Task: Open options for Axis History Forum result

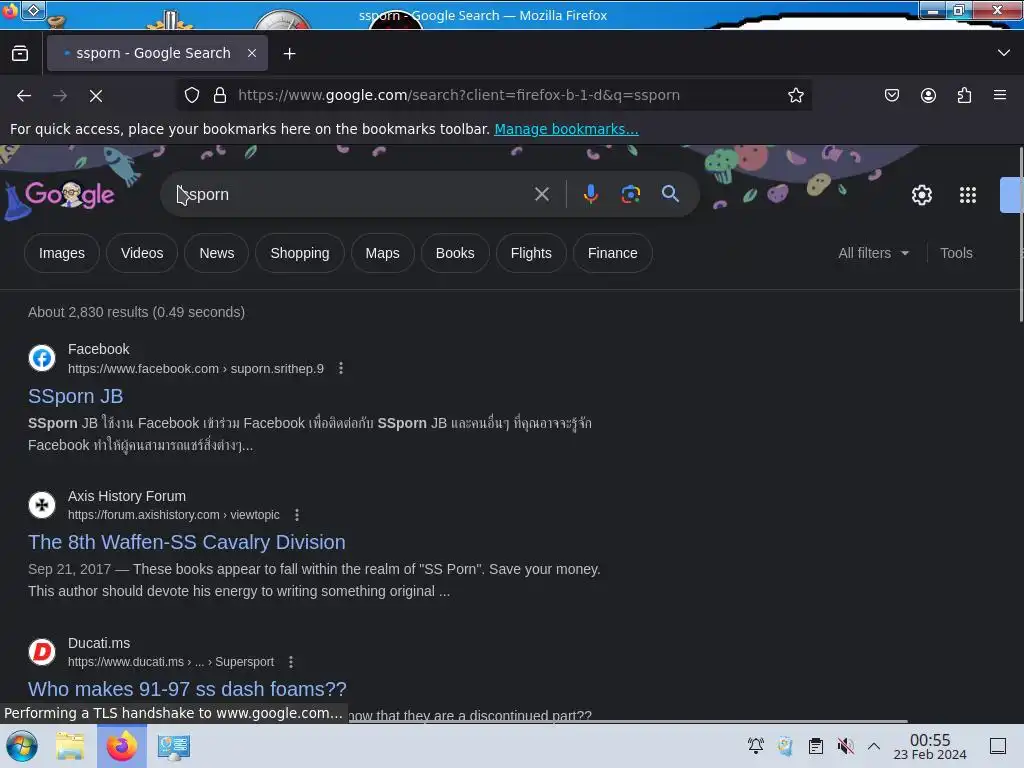Action: [297, 515]
